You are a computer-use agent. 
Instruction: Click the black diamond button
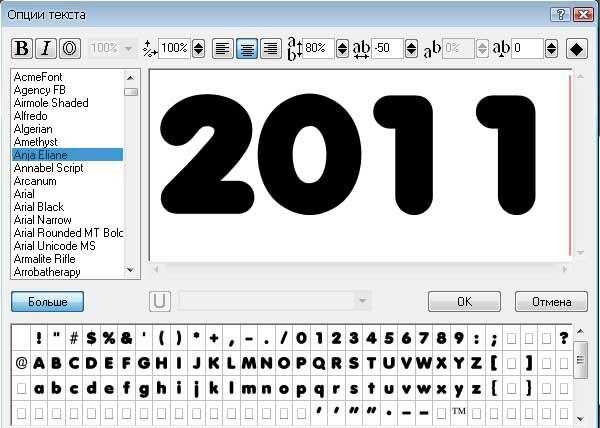577,49
